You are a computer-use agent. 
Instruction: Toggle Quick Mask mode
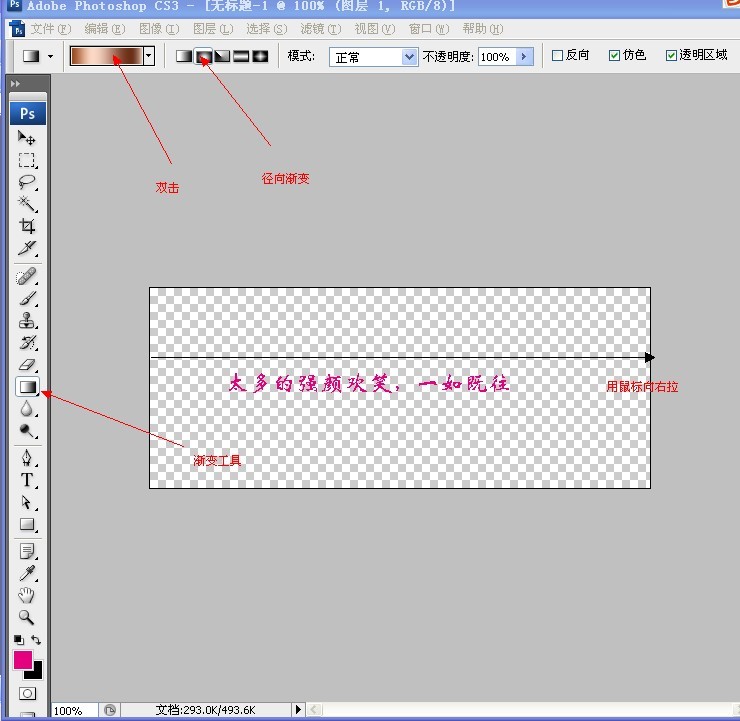[x=27, y=694]
